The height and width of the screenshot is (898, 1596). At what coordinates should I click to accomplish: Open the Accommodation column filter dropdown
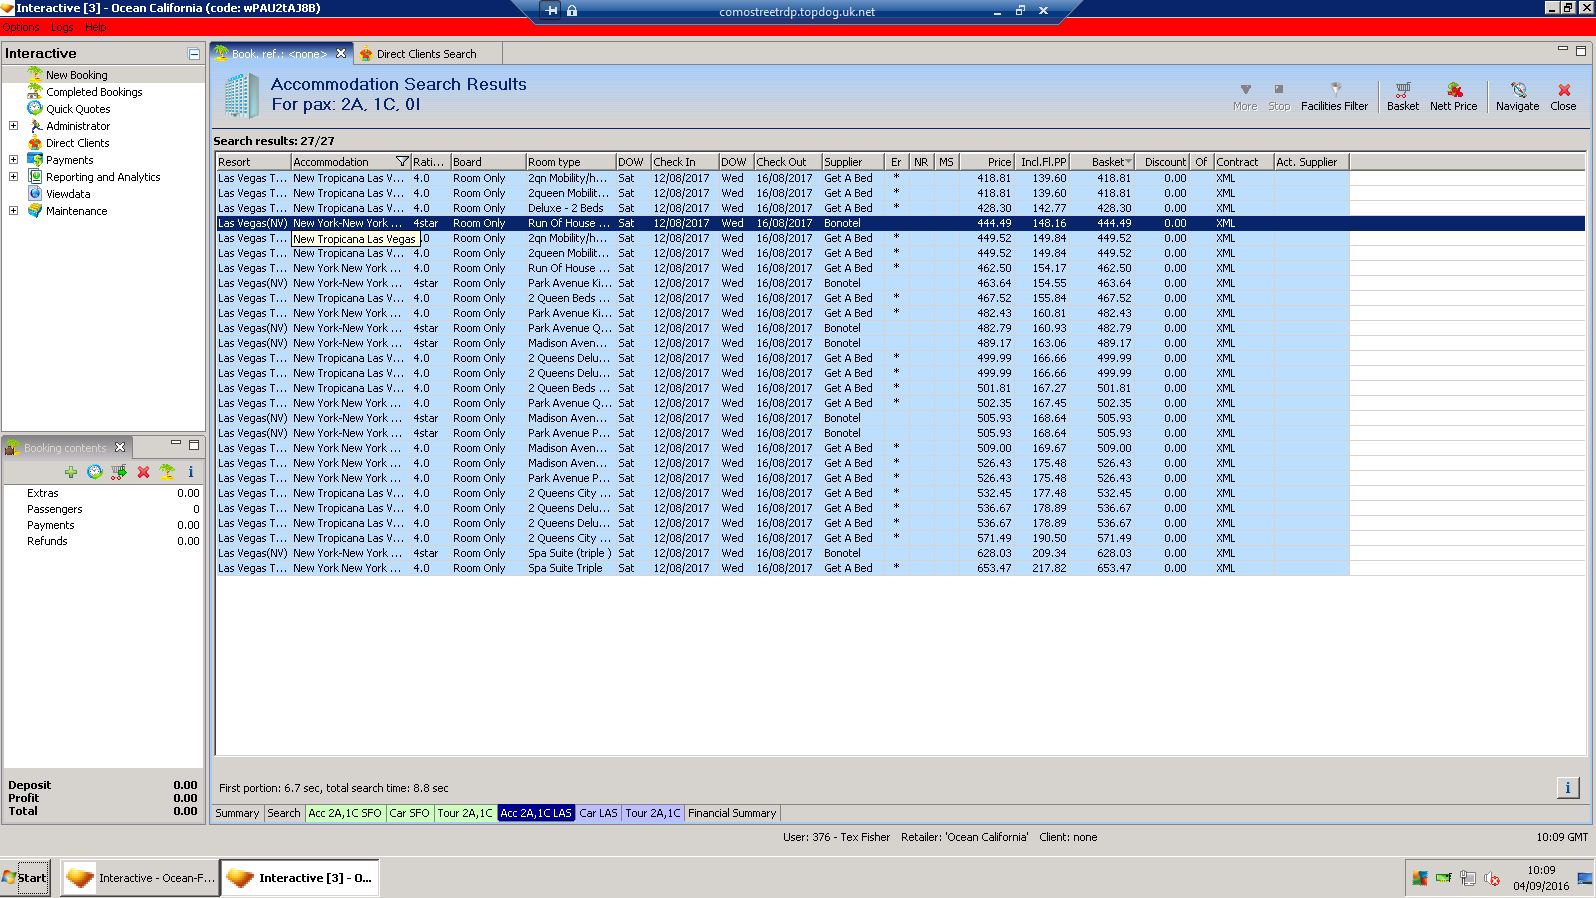(402, 162)
